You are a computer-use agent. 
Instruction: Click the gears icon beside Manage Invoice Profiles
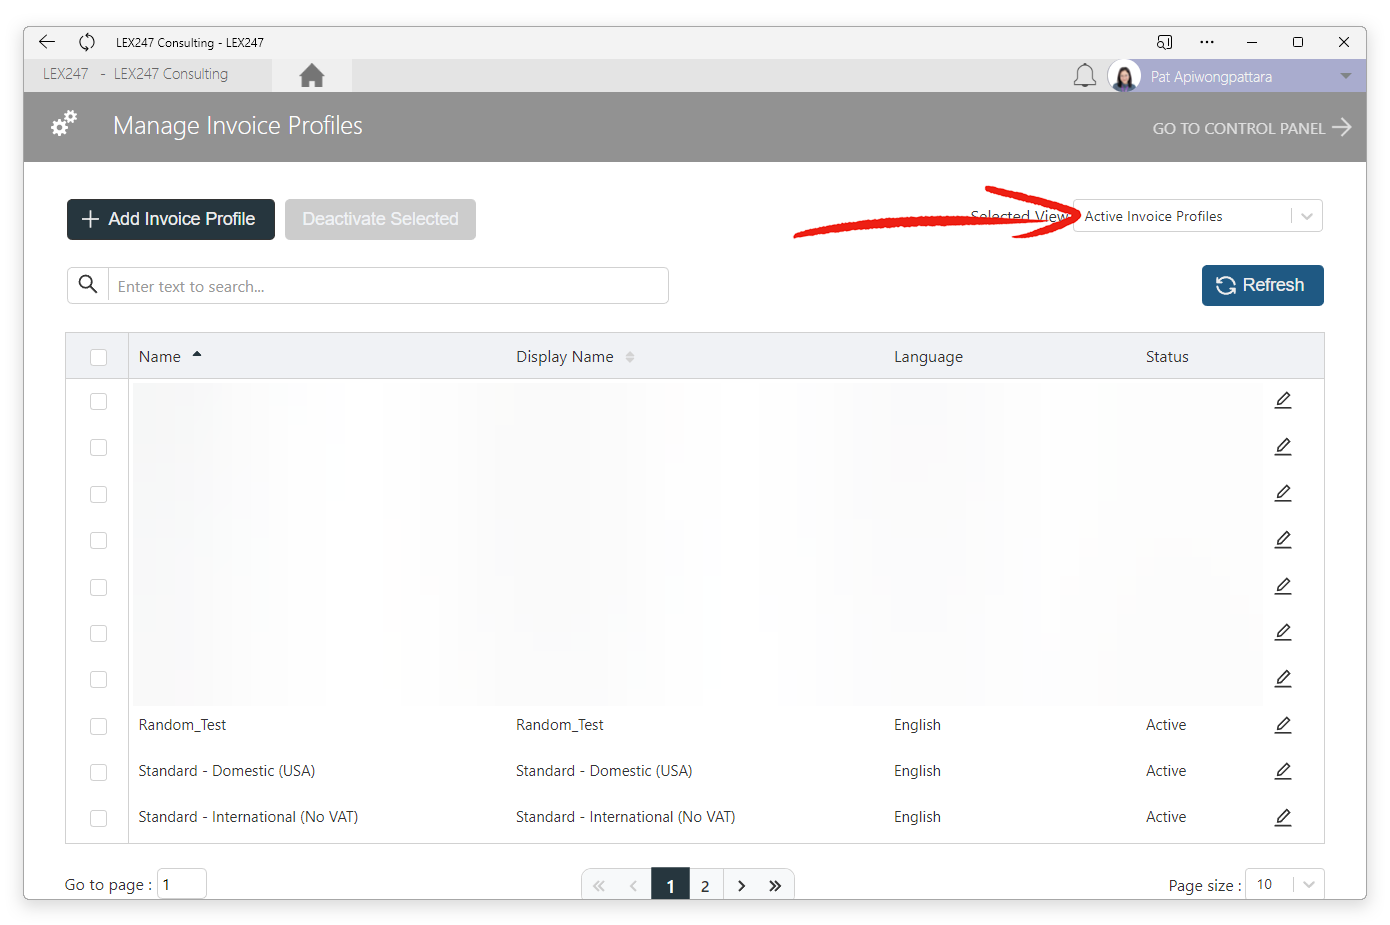[63, 122]
